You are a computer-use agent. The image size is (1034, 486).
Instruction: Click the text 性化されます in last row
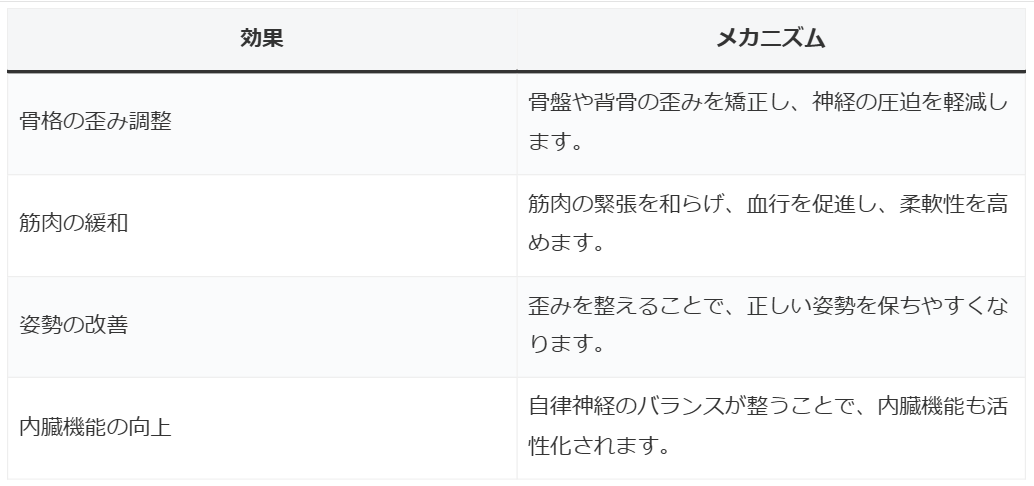[593, 446]
